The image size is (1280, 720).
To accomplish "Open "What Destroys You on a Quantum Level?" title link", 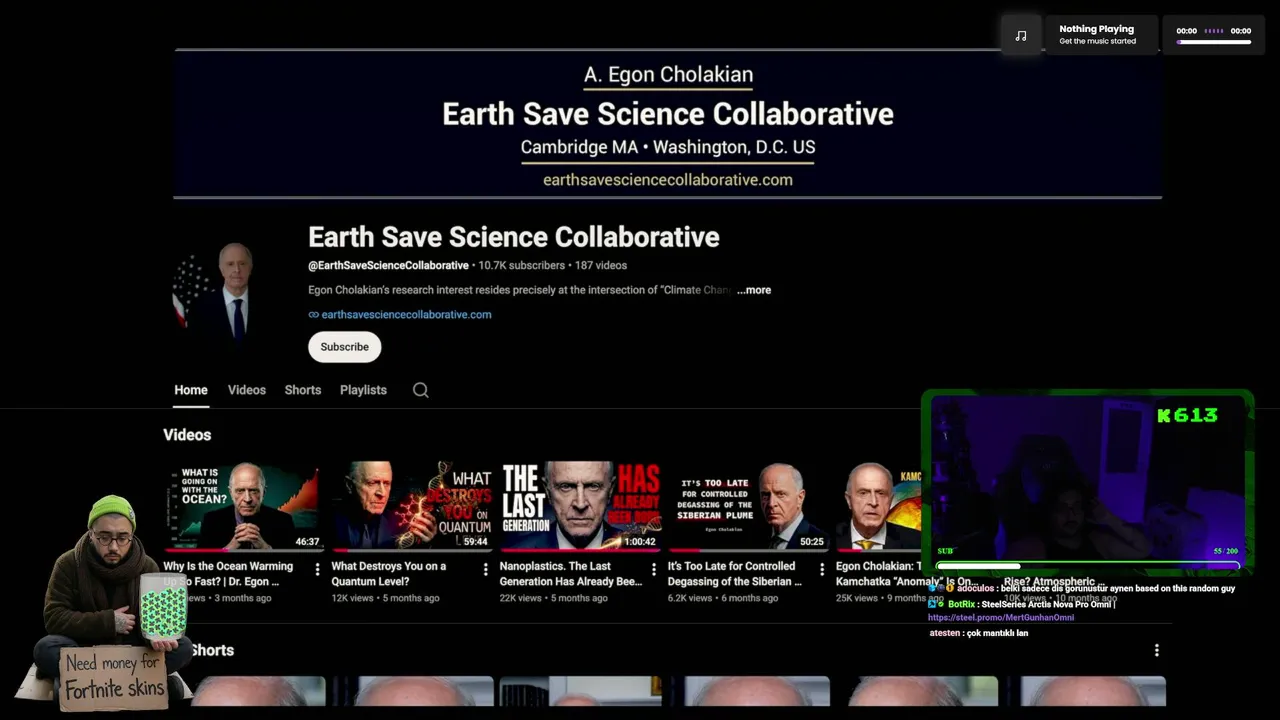I will click(389, 573).
